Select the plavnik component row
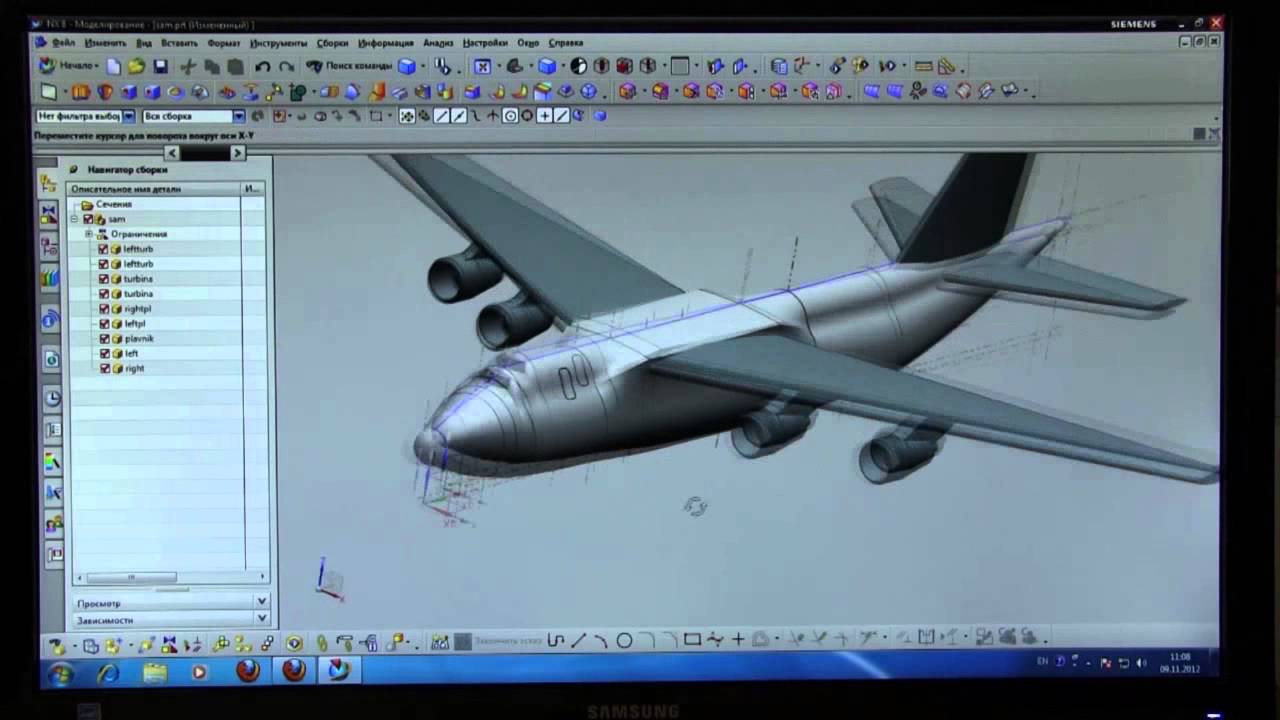The image size is (1280, 720). coord(138,339)
